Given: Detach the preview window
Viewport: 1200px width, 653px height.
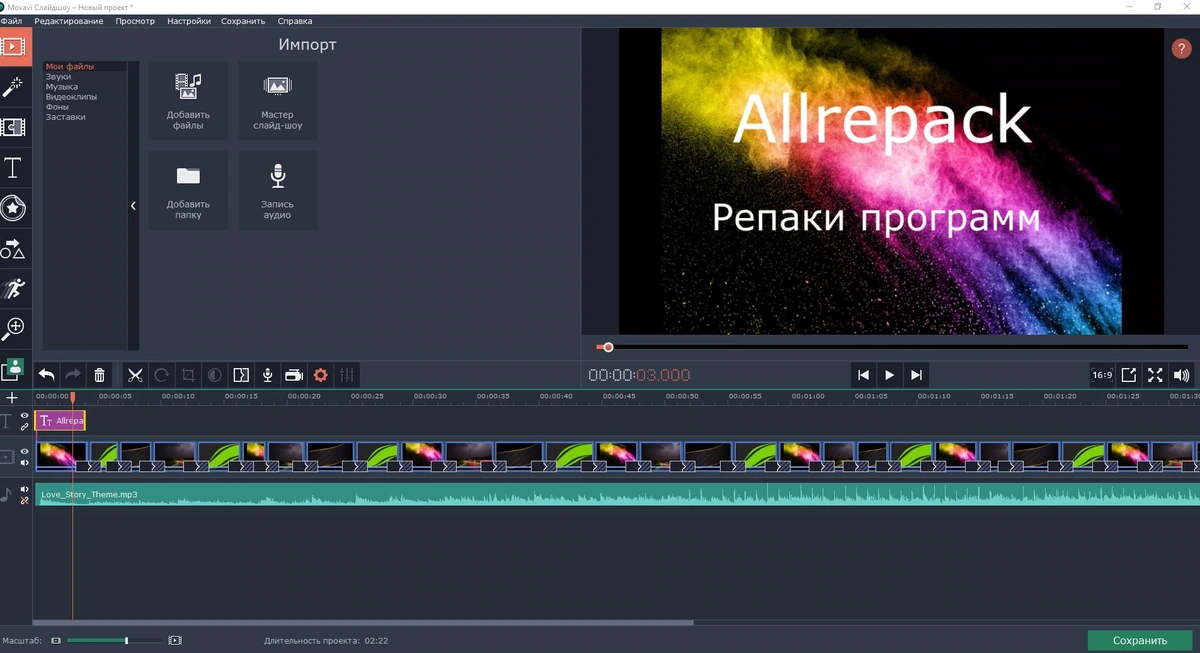Looking at the screenshot, I should click(x=1128, y=375).
